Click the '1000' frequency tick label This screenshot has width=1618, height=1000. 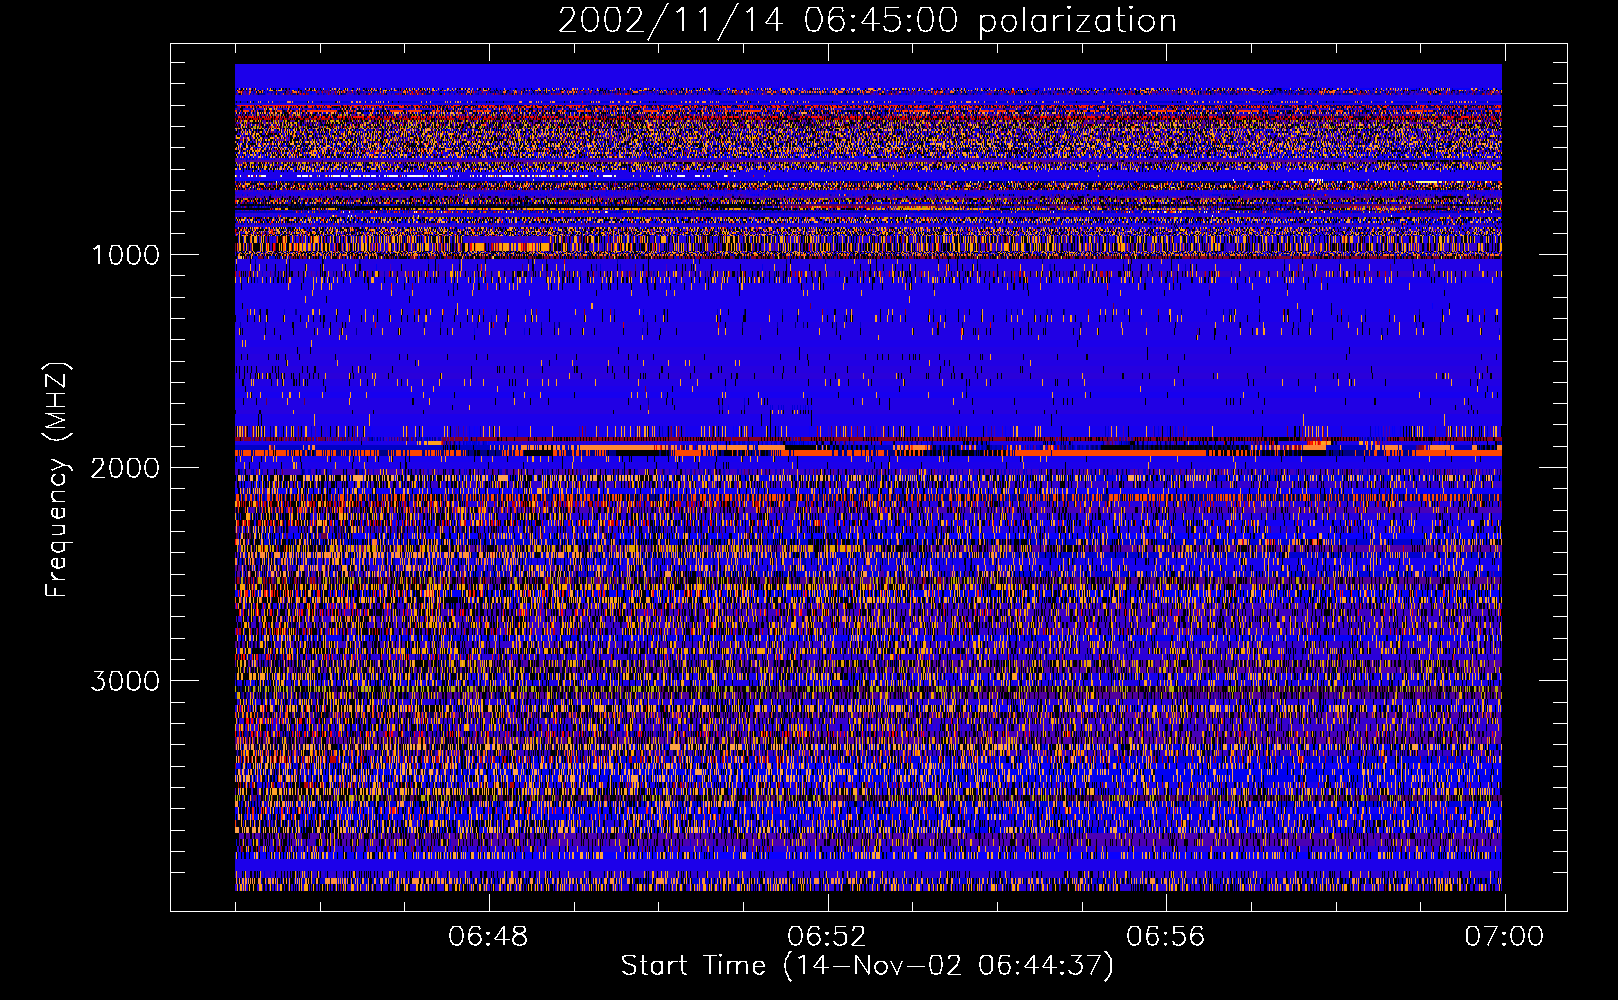coord(125,255)
